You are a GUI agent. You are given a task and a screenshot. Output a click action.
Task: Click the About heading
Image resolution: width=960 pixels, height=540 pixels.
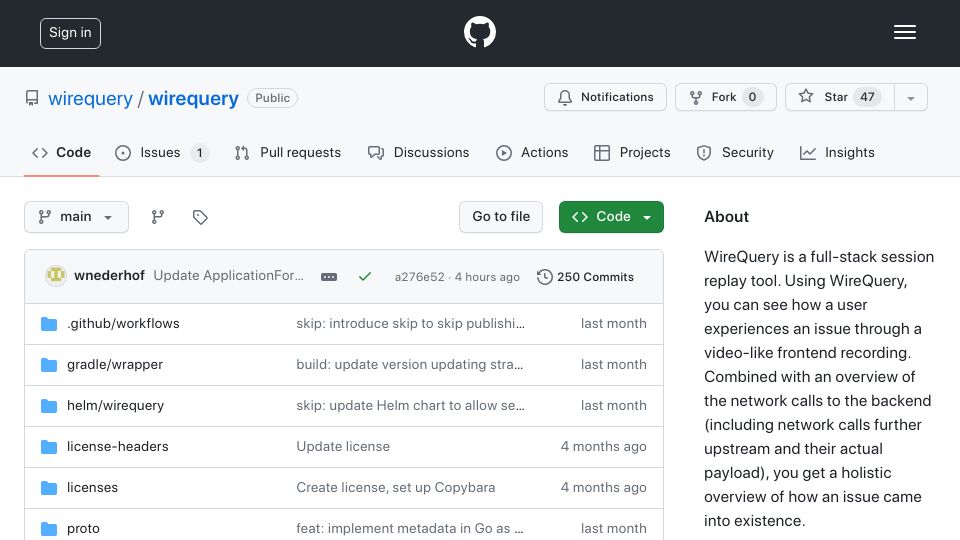[726, 217]
